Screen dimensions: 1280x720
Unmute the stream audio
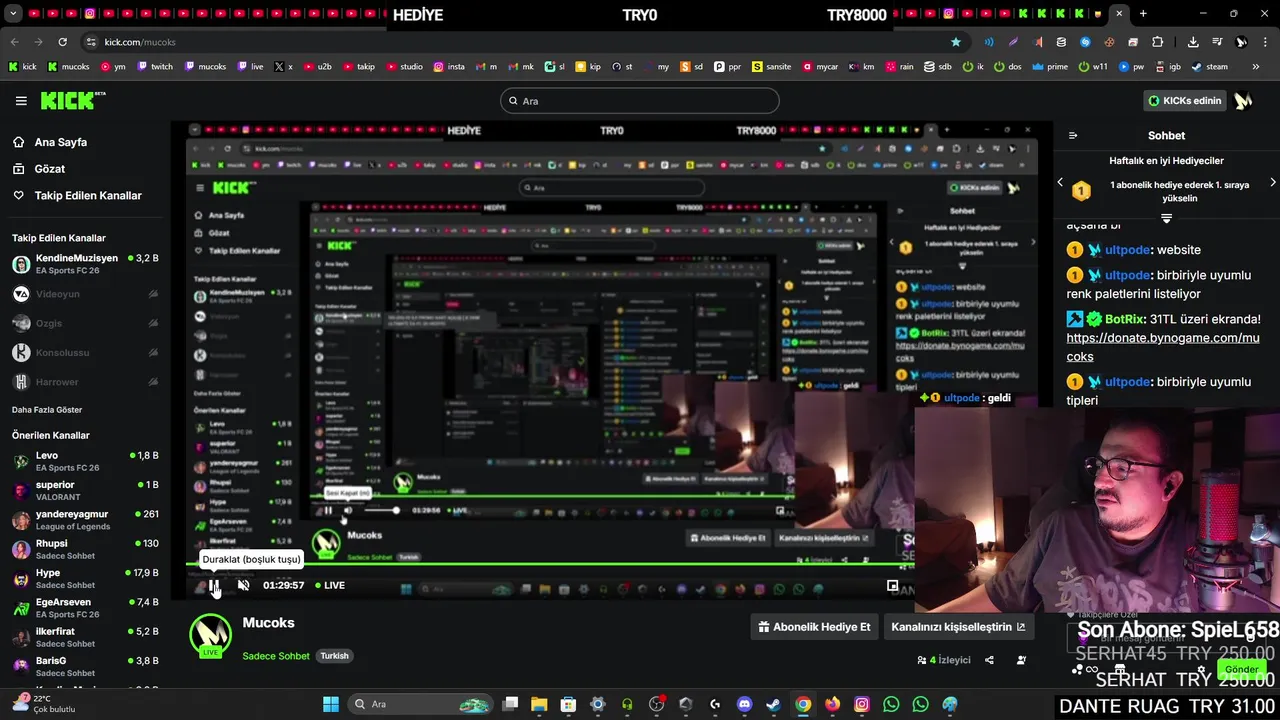click(x=243, y=586)
